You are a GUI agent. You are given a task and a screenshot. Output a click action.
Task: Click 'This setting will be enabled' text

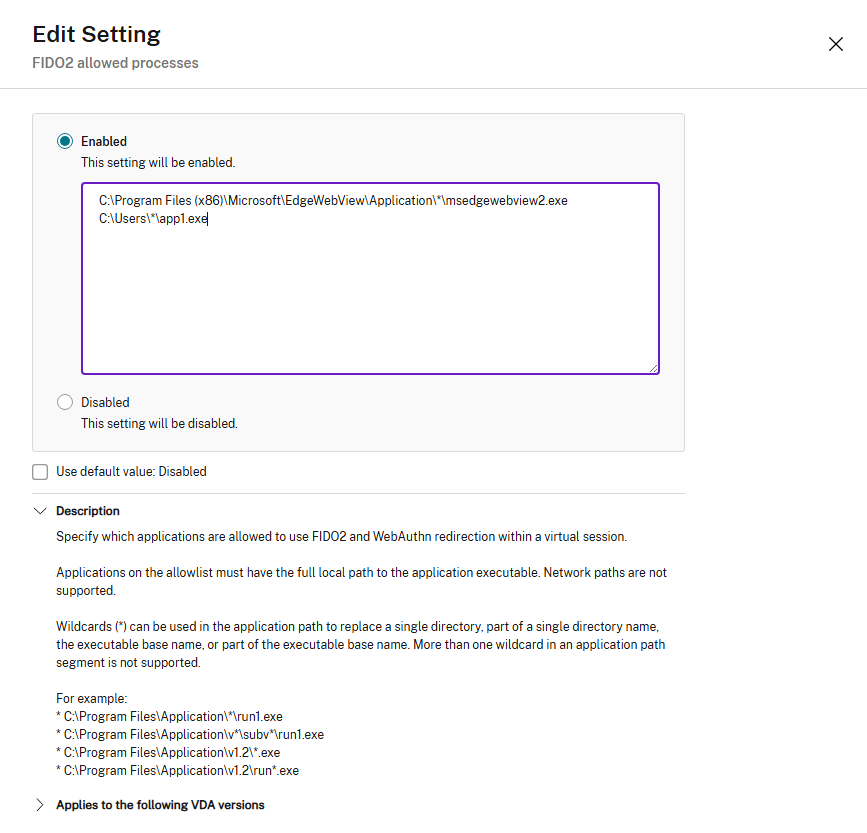pyautogui.click(x=158, y=162)
